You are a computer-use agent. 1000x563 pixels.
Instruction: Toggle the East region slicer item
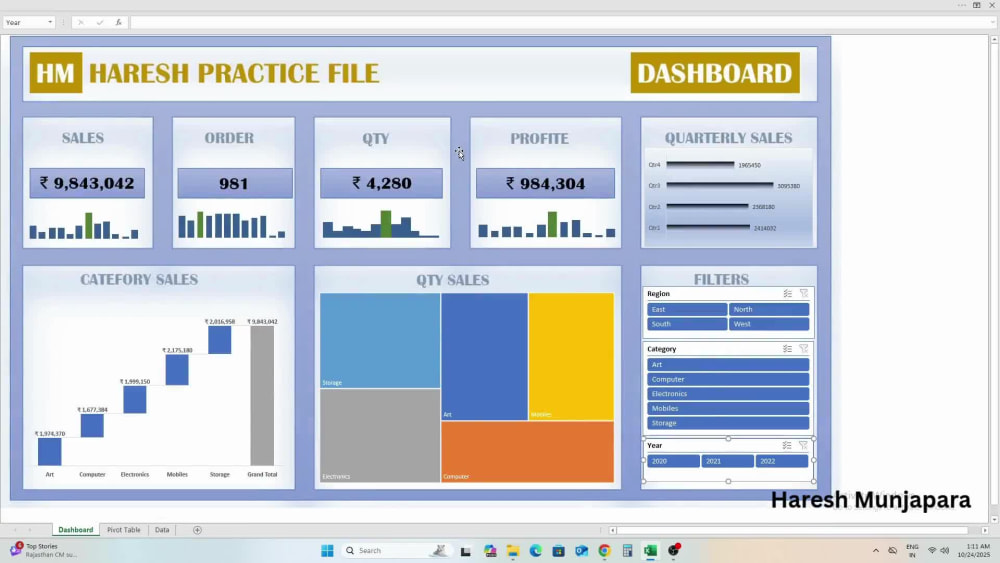(x=687, y=309)
